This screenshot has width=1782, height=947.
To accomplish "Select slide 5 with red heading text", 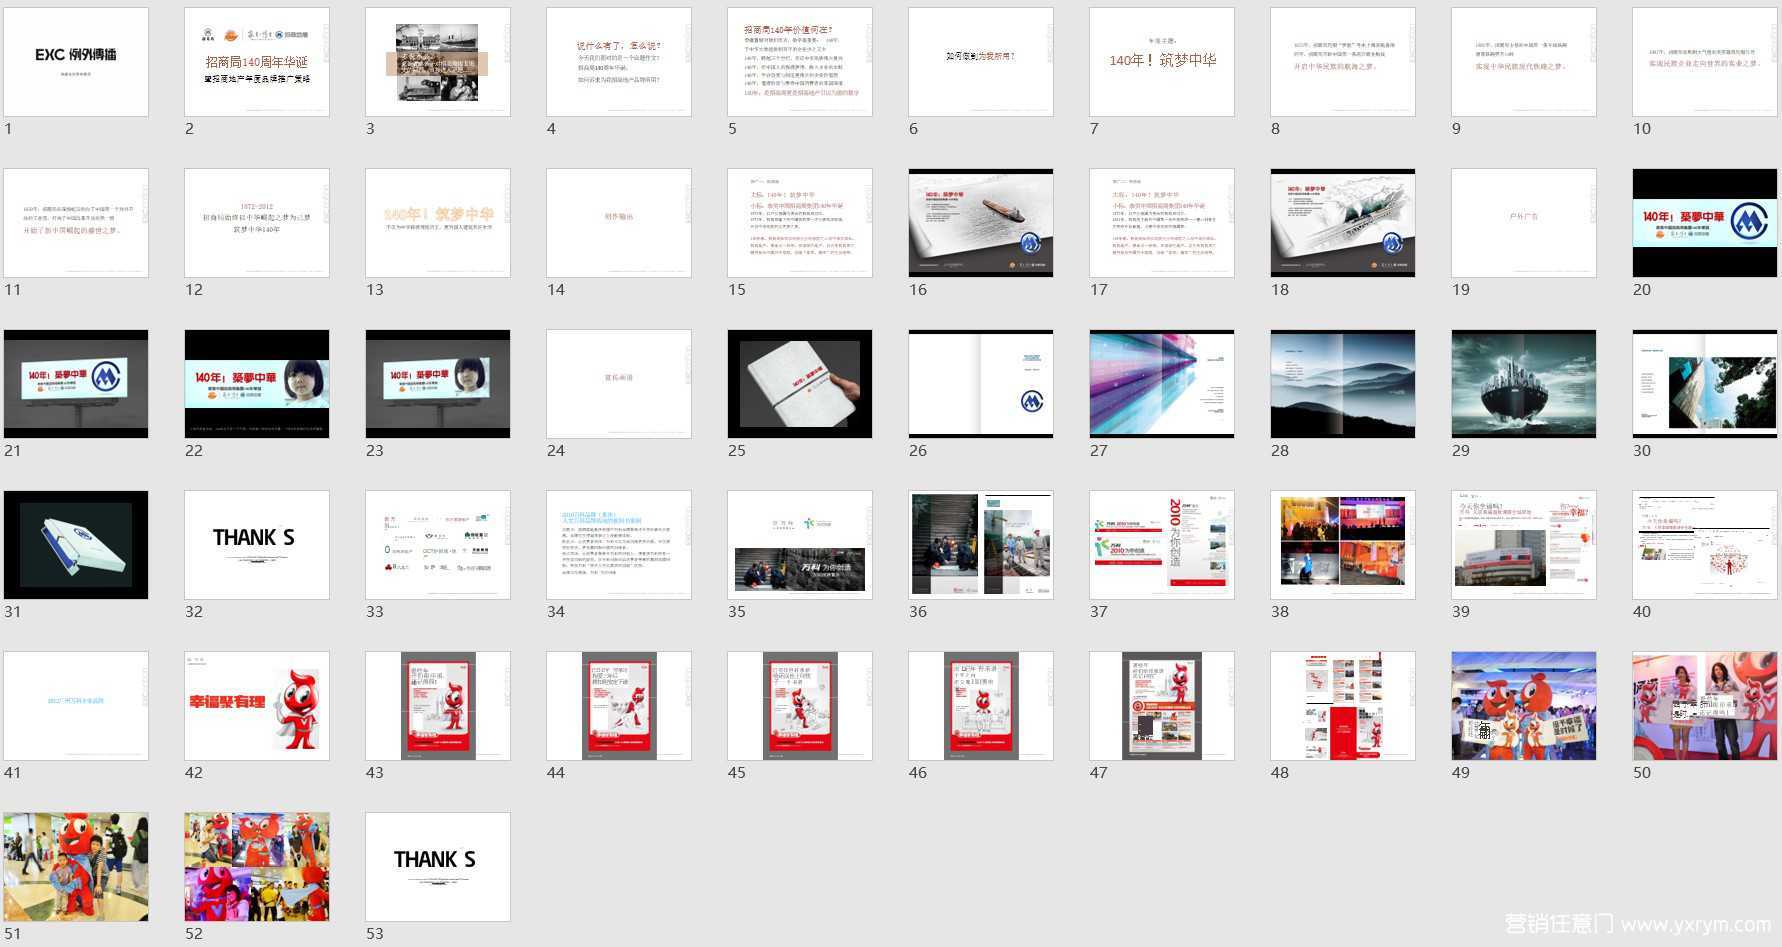I will (800, 62).
